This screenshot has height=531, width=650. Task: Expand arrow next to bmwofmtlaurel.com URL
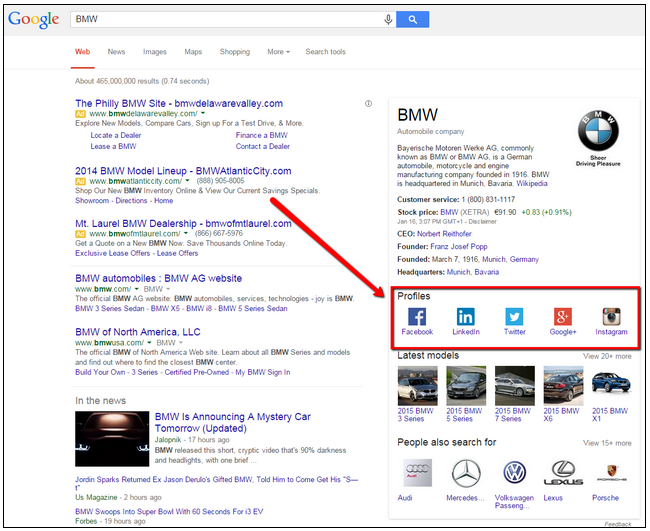click(x=186, y=233)
